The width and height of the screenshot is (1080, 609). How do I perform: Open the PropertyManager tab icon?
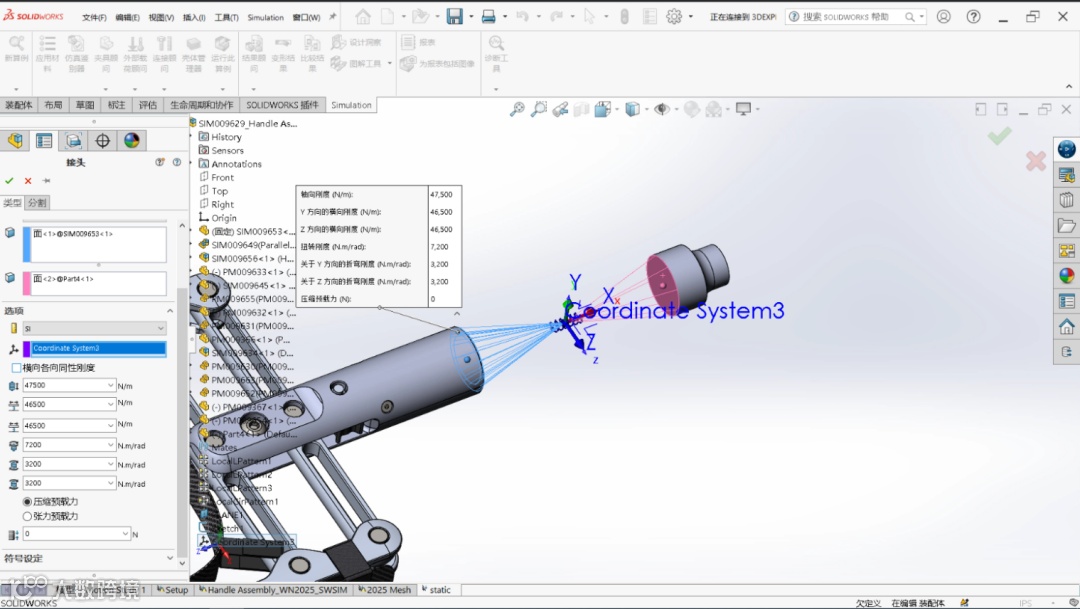coord(44,141)
